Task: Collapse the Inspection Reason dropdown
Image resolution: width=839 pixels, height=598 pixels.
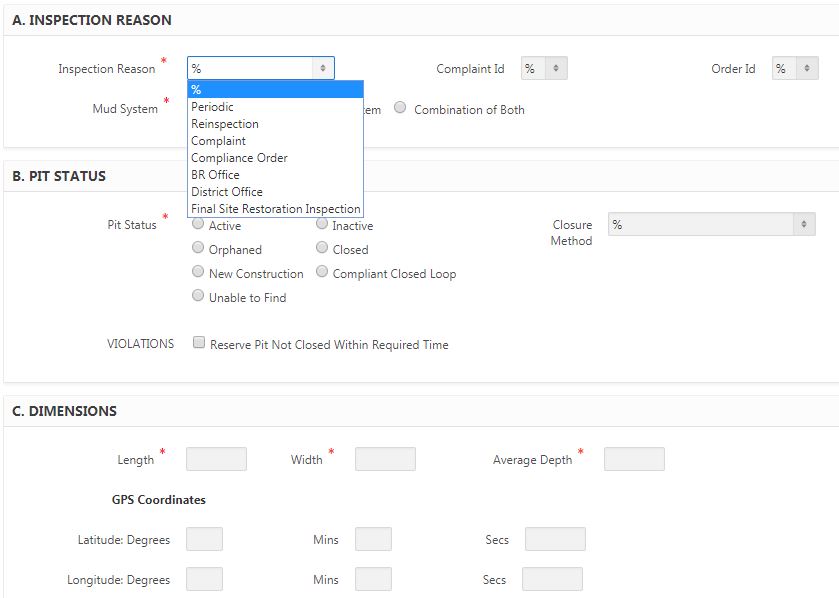Action: pyautogui.click(x=260, y=68)
